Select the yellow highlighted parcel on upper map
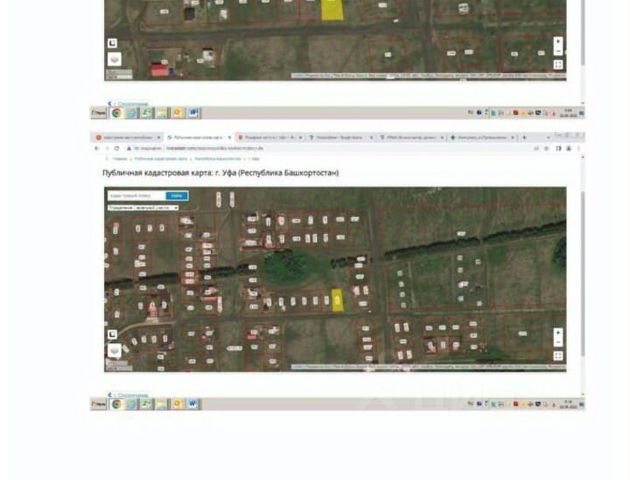This screenshot has width=630, height=480. 333,10
